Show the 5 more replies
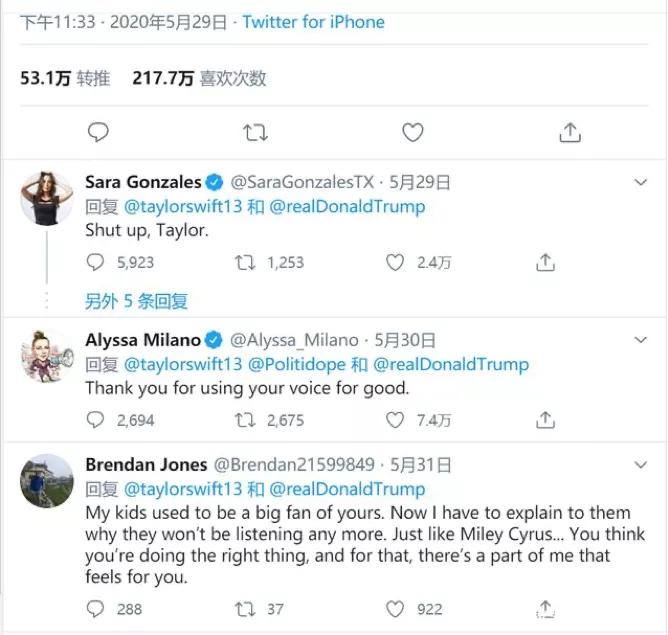 (136, 300)
